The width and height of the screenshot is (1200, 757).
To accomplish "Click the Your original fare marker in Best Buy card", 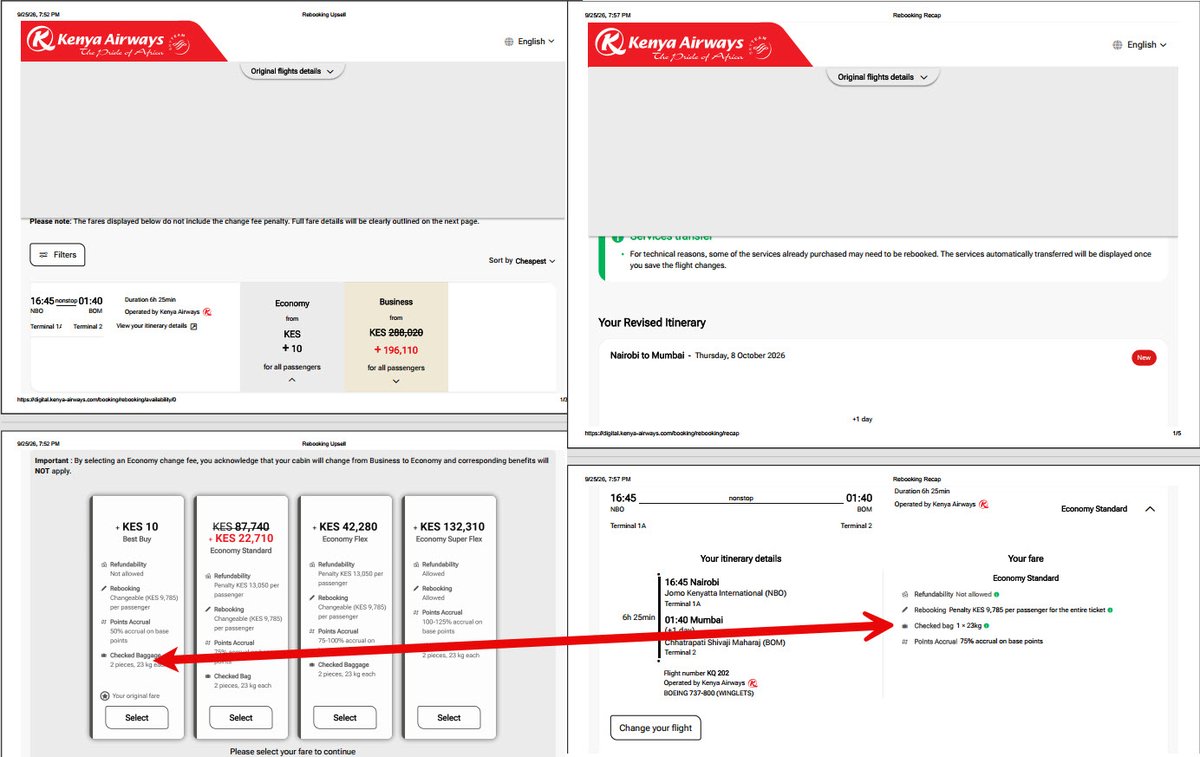I will point(105,696).
